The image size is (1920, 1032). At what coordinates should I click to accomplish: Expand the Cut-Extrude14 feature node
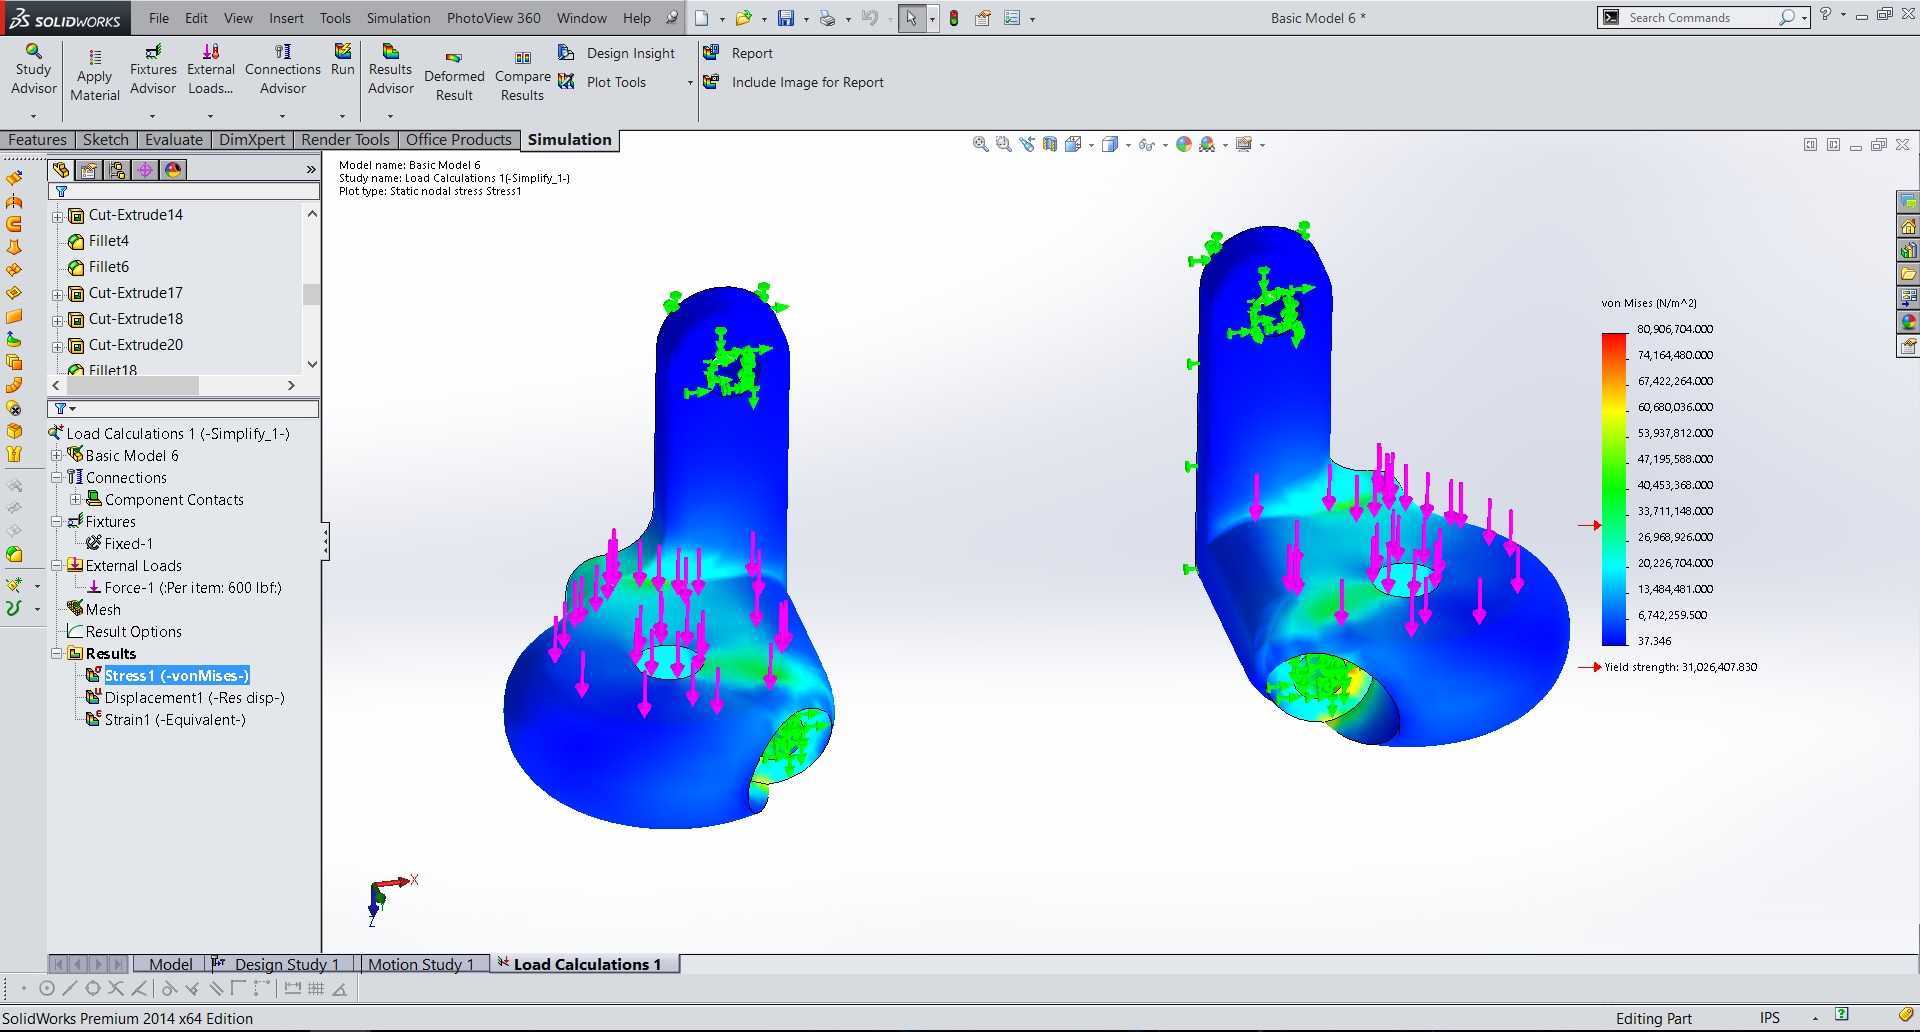point(58,216)
